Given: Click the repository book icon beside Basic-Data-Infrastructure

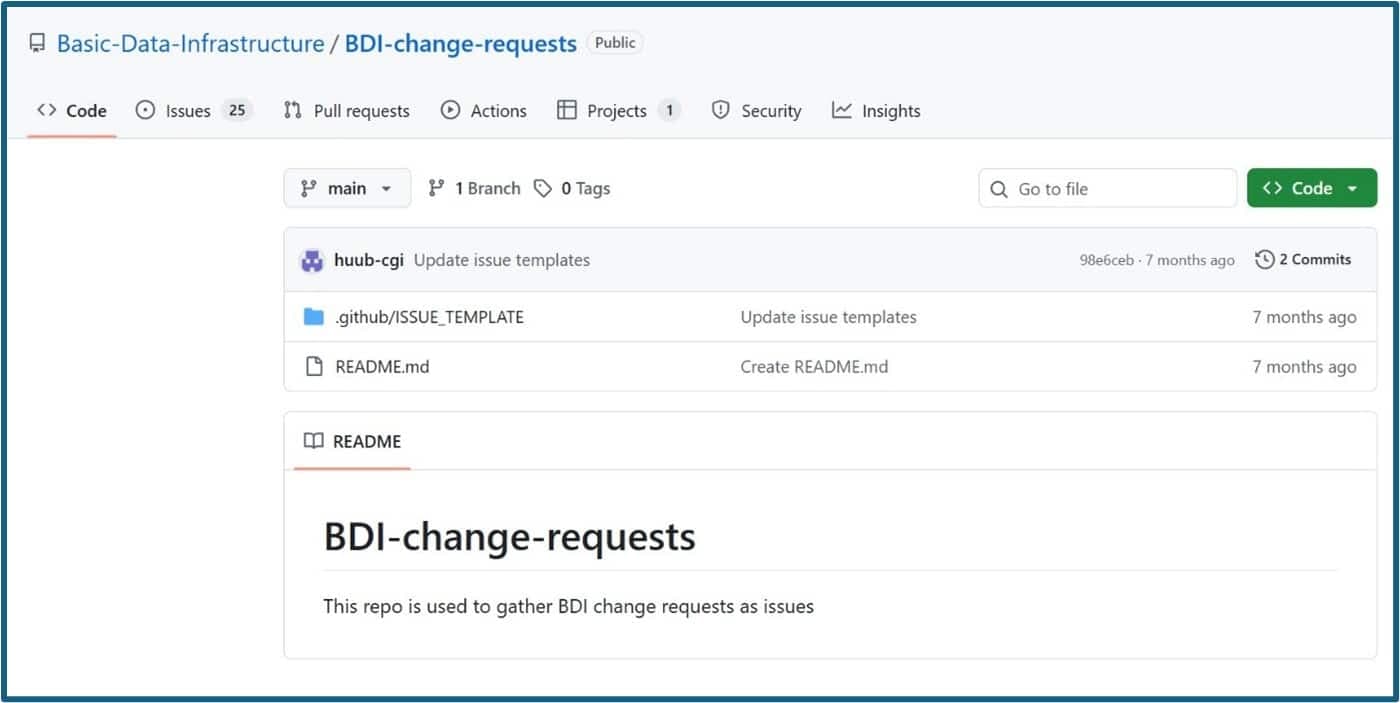Looking at the screenshot, I should (37, 44).
